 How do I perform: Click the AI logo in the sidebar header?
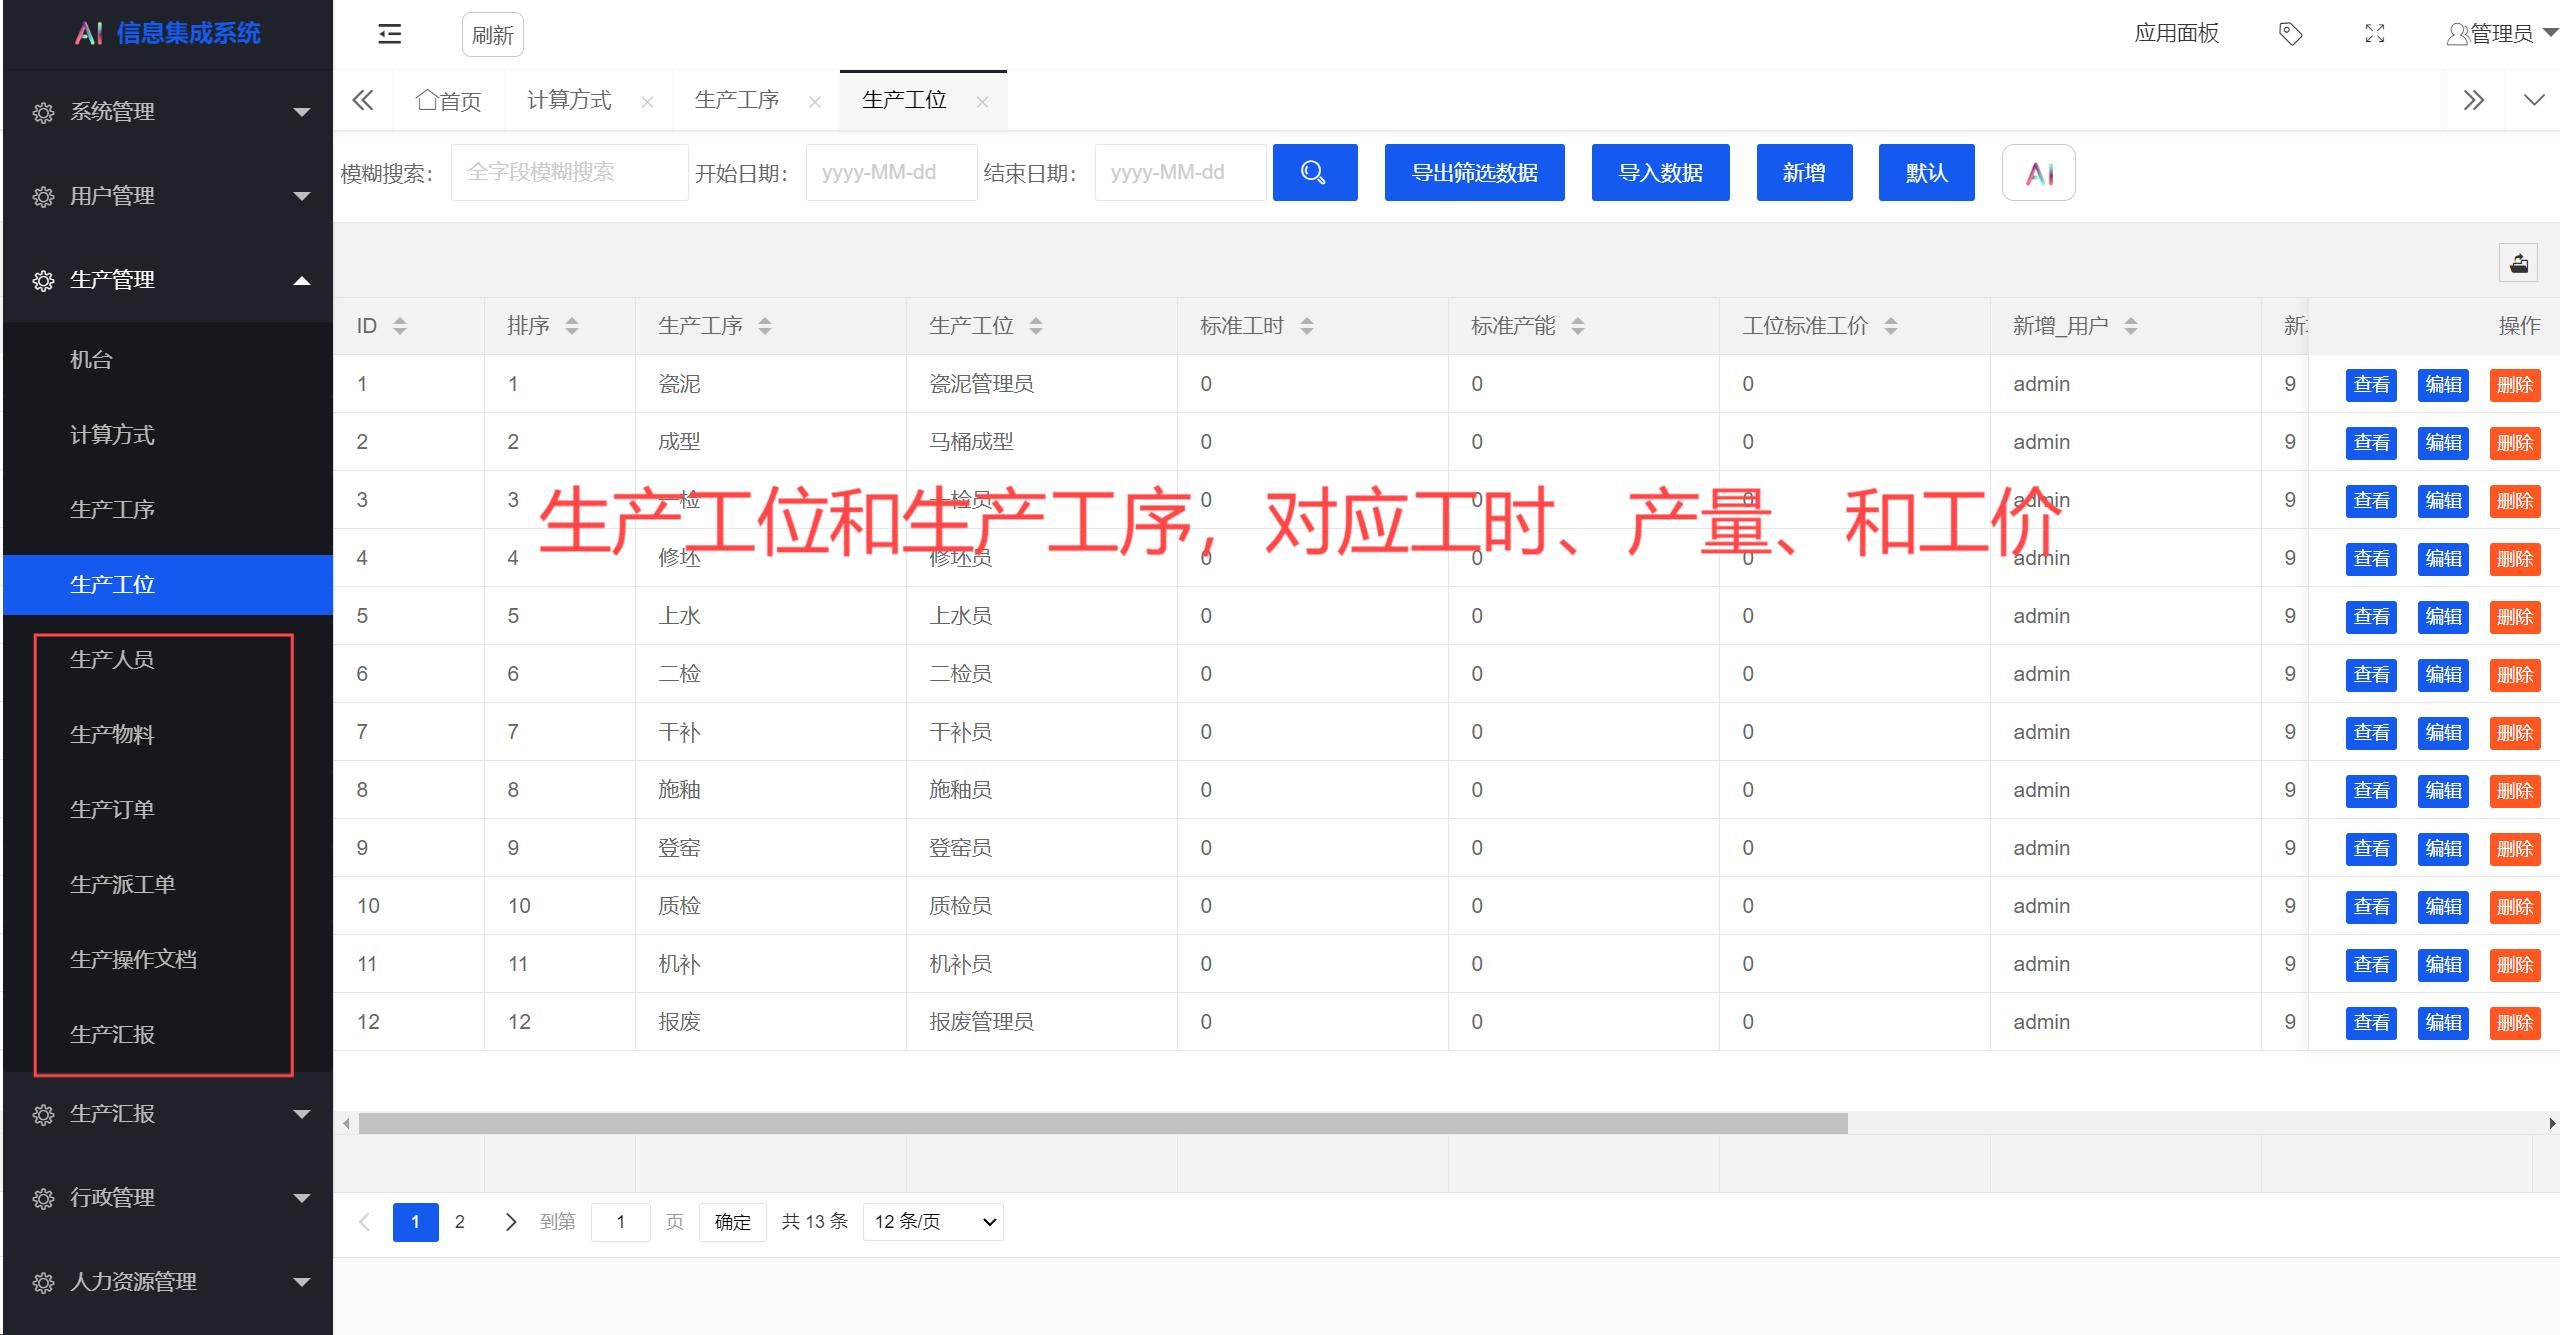(x=90, y=33)
